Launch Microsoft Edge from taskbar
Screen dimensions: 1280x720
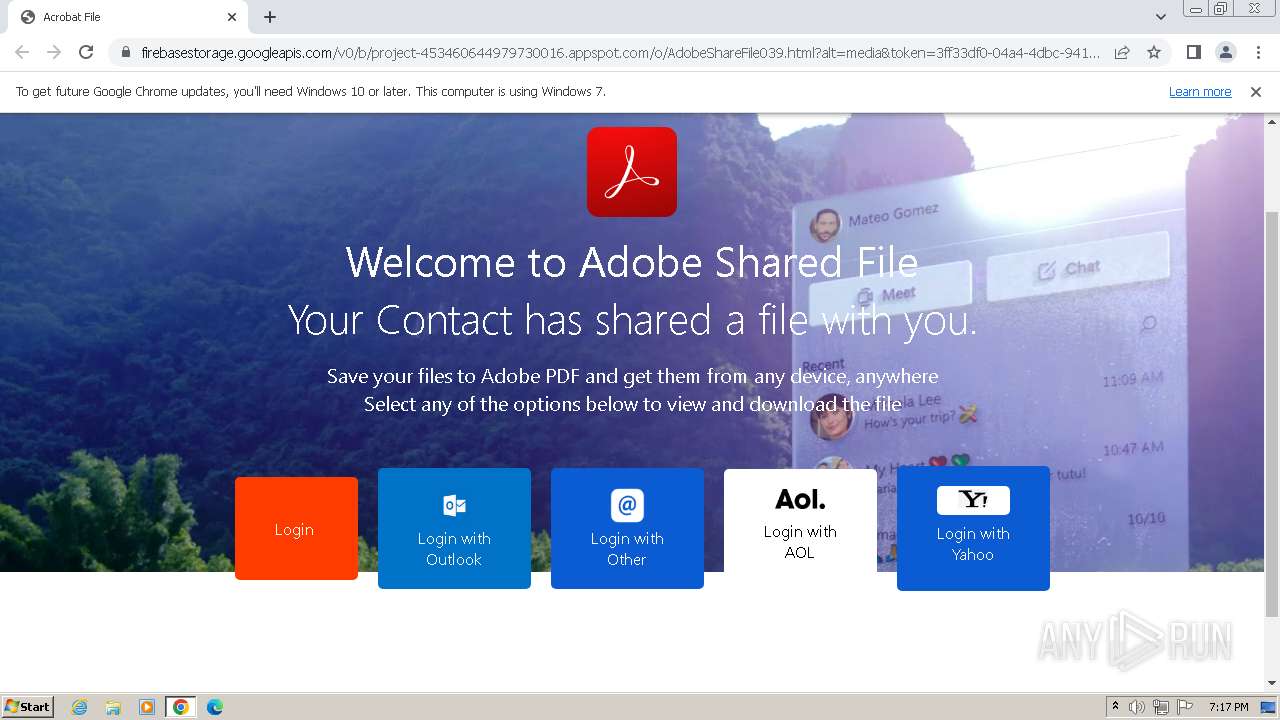(215, 707)
